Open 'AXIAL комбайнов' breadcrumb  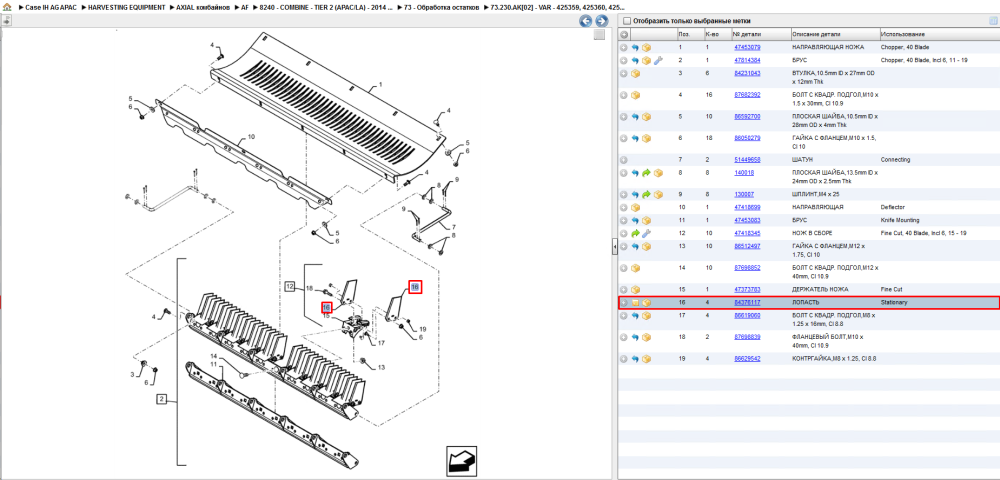[203, 8]
